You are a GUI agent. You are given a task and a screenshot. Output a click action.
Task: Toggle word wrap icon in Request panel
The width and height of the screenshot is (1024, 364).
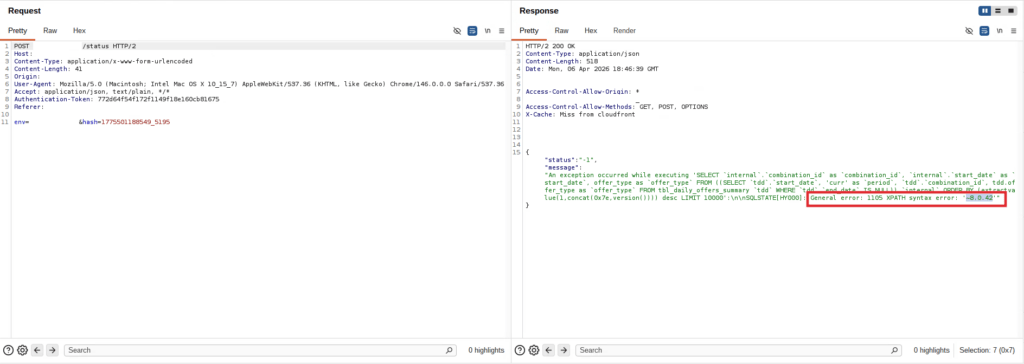472,31
